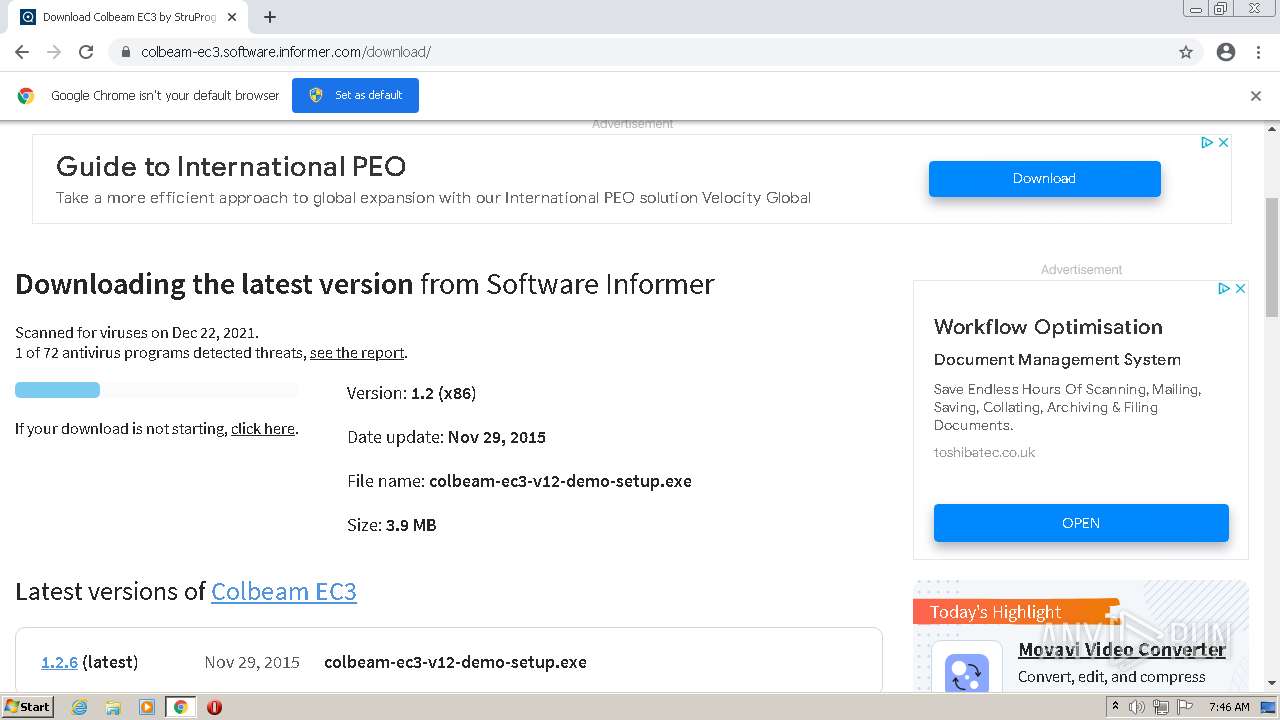1280x720 pixels.
Task: Click the download progress bar
Action: pyautogui.click(x=157, y=390)
